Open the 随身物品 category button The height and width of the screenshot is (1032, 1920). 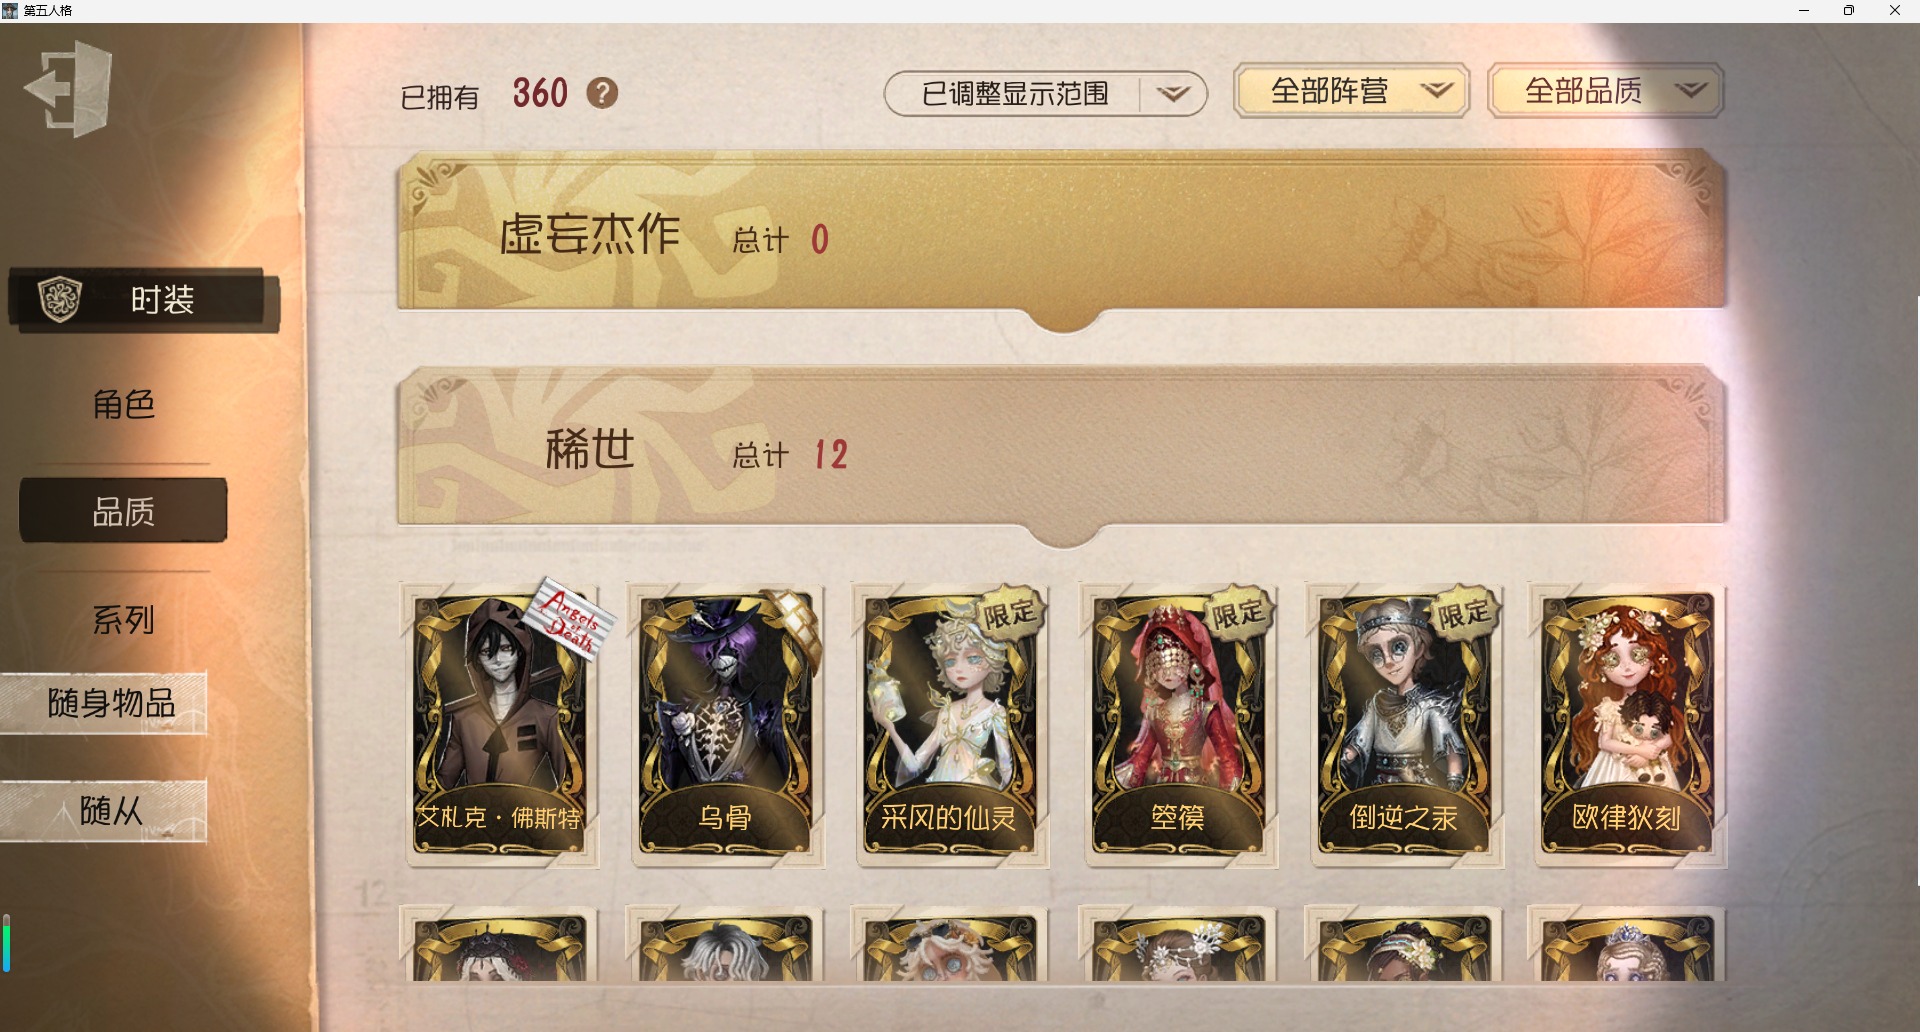coord(104,703)
